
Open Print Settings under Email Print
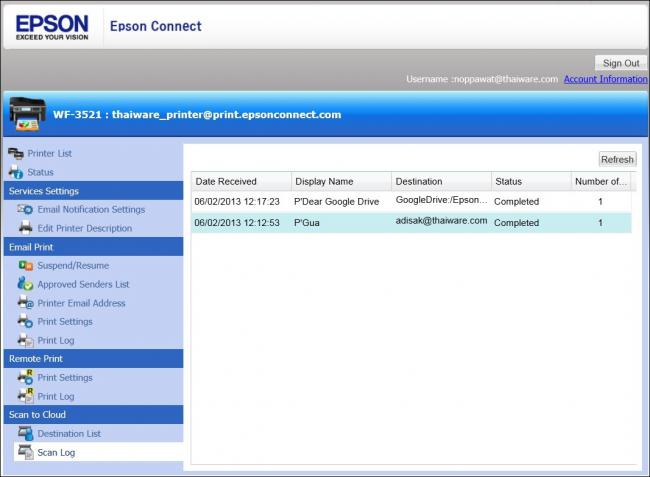65,322
